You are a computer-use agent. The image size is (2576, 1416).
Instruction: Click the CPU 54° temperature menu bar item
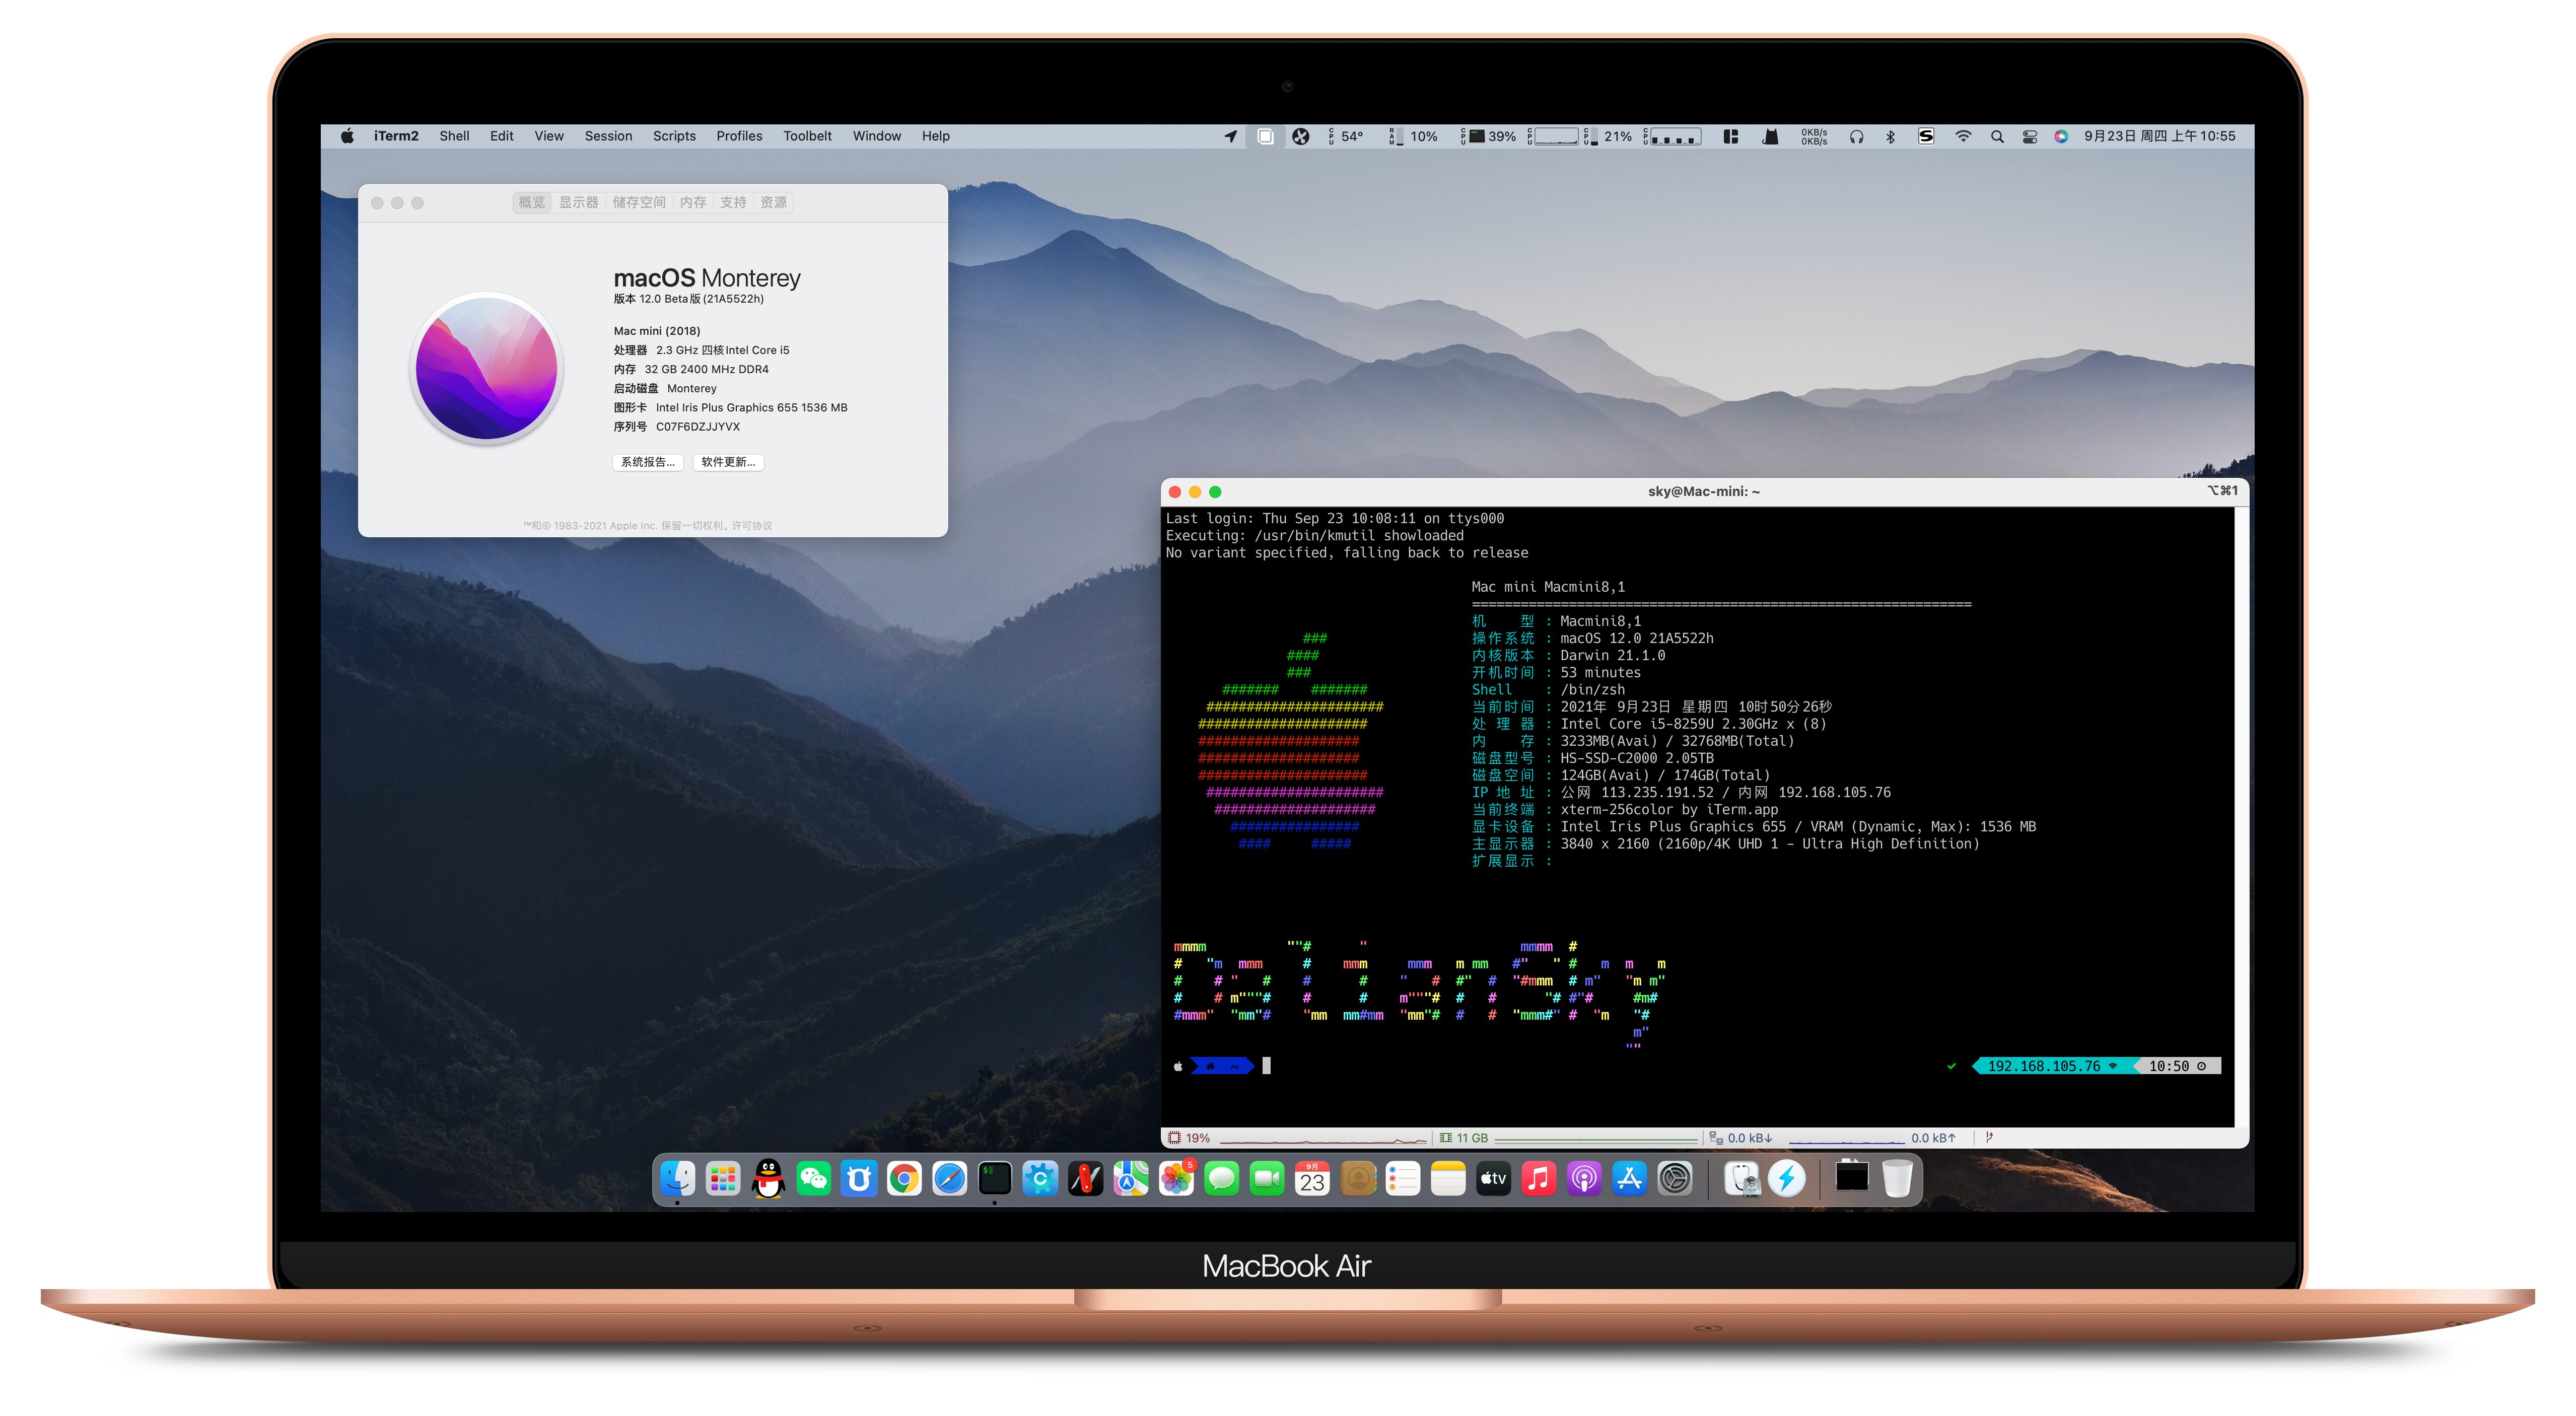point(1345,137)
